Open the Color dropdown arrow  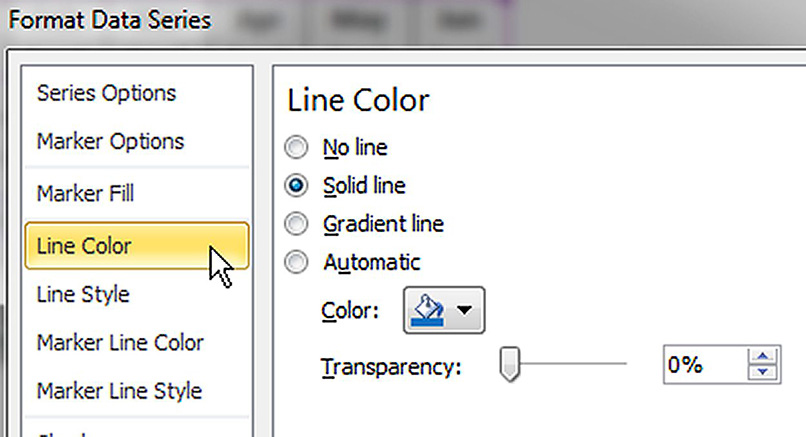[x=463, y=311]
